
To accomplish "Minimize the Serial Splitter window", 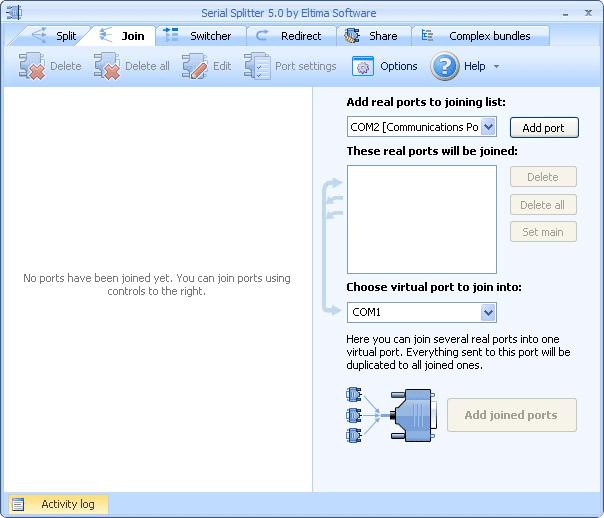I will click(x=565, y=14).
